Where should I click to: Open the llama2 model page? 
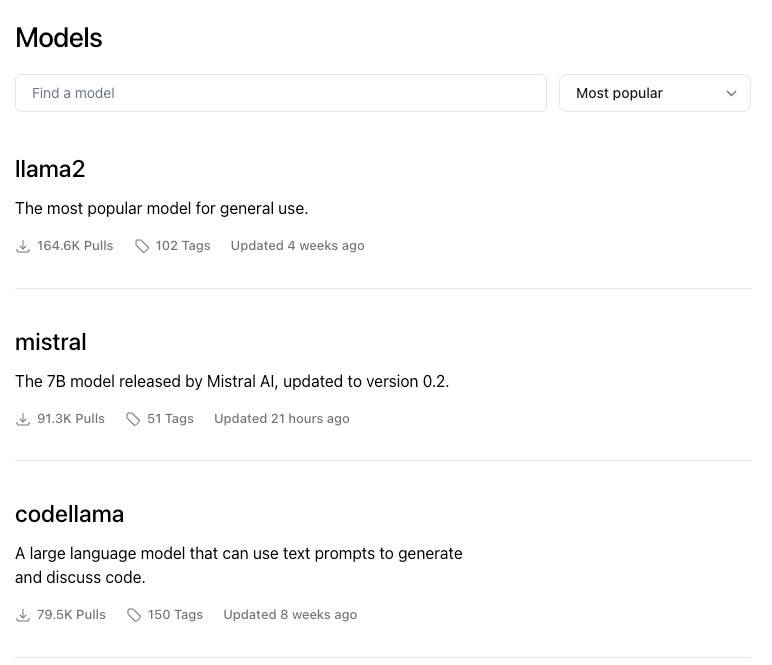(x=50, y=169)
